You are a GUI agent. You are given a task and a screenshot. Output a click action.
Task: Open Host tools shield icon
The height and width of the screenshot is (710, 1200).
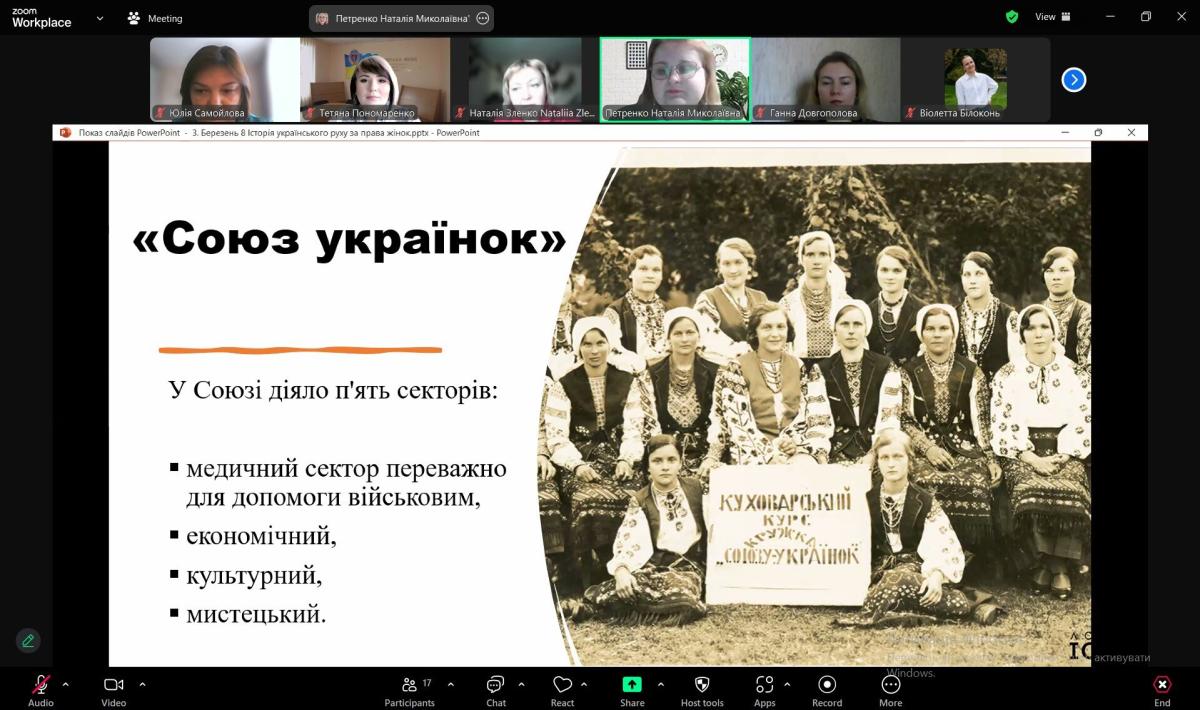701,685
